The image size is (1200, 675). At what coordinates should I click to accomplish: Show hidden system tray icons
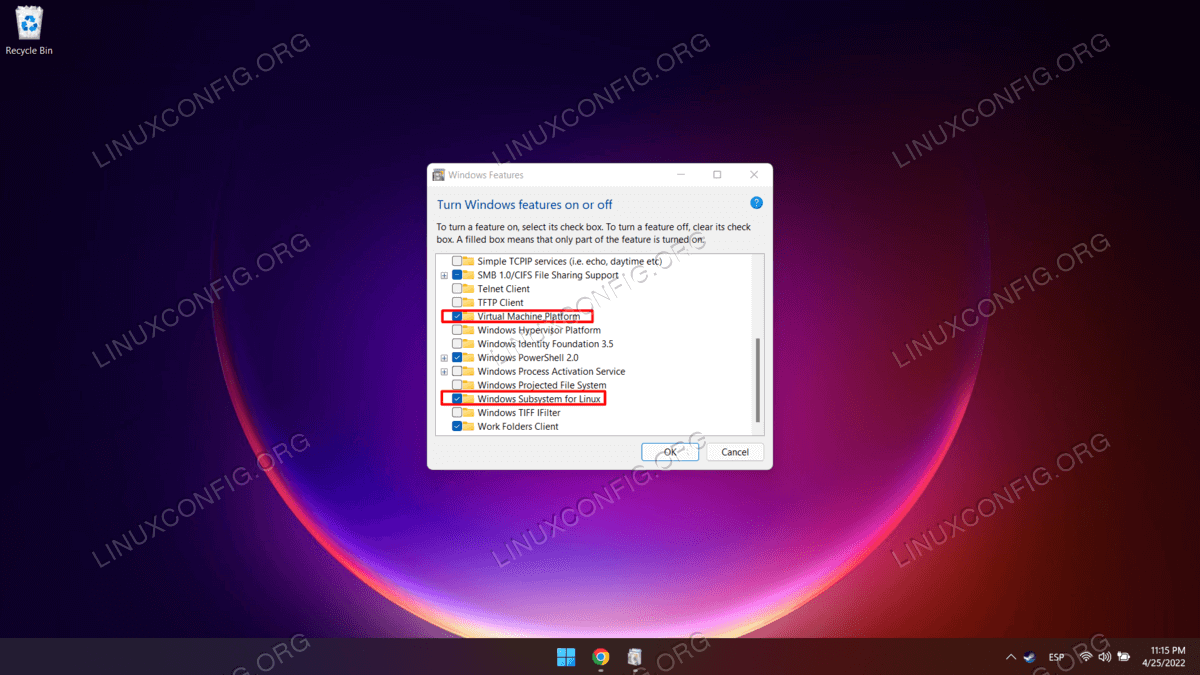point(1010,657)
